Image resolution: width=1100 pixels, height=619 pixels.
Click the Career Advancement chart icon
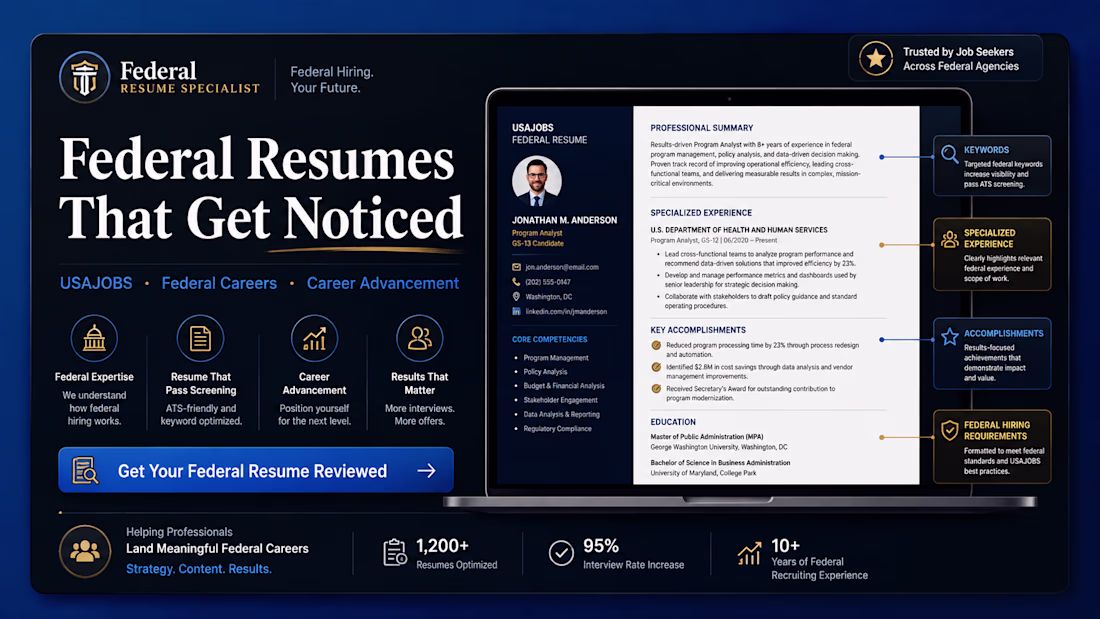314,338
